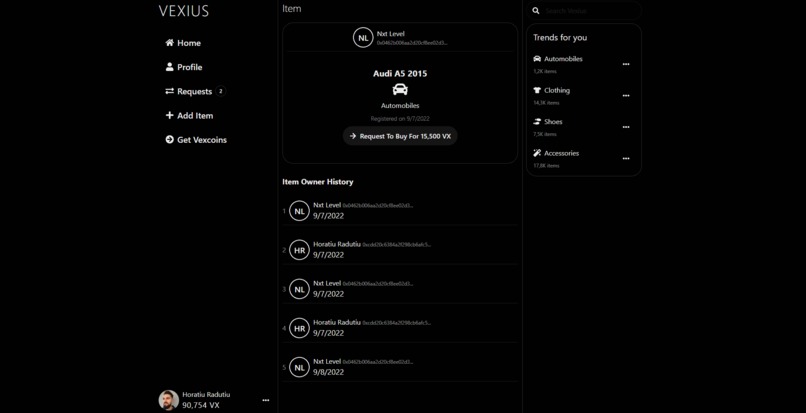The image size is (806, 413).
Task: Click the 90,754 VX balance text
Action: pyautogui.click(x=201, y=405)
